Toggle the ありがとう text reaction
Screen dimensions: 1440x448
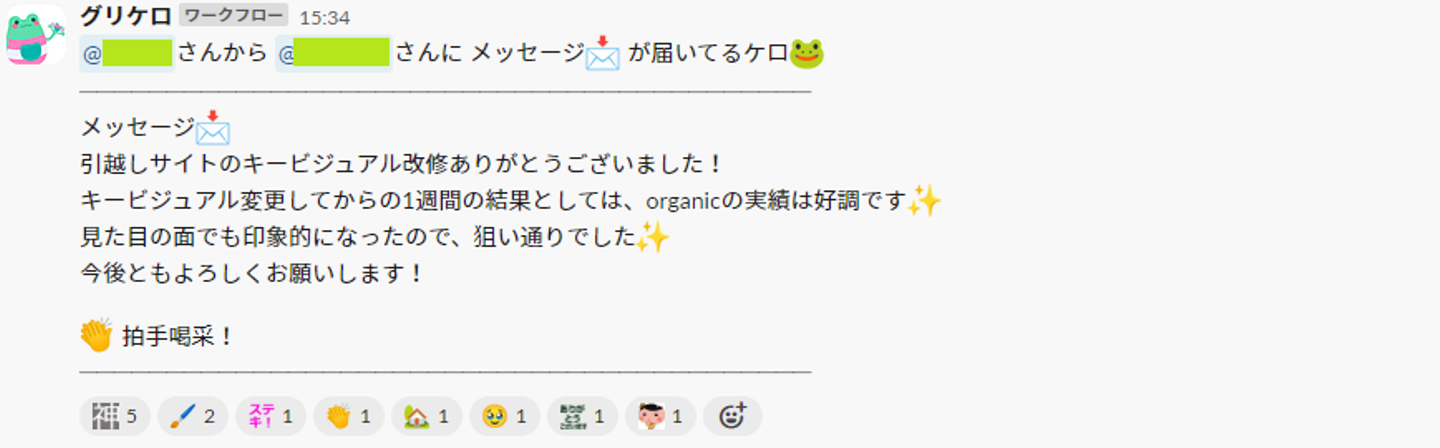click(x=583, y=416)
